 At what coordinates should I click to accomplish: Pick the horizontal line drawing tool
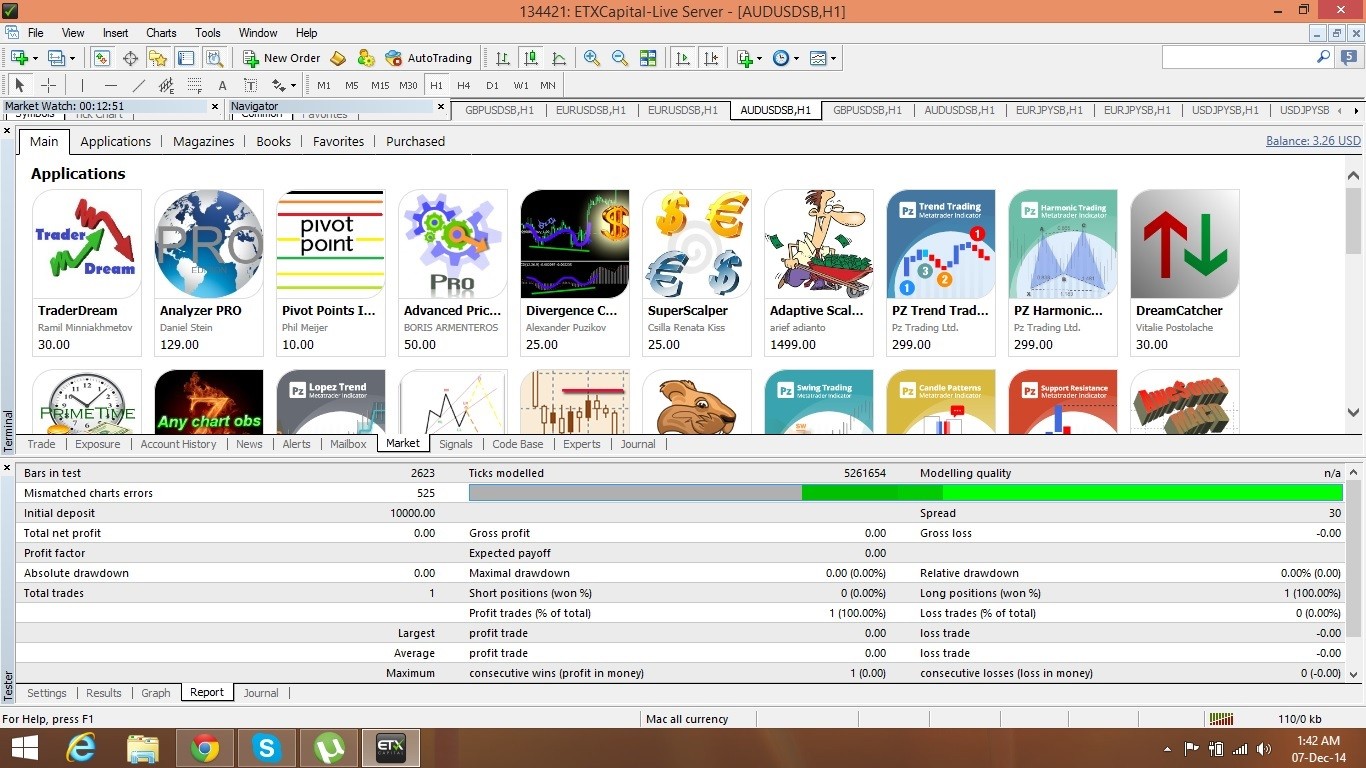[110, 85]
